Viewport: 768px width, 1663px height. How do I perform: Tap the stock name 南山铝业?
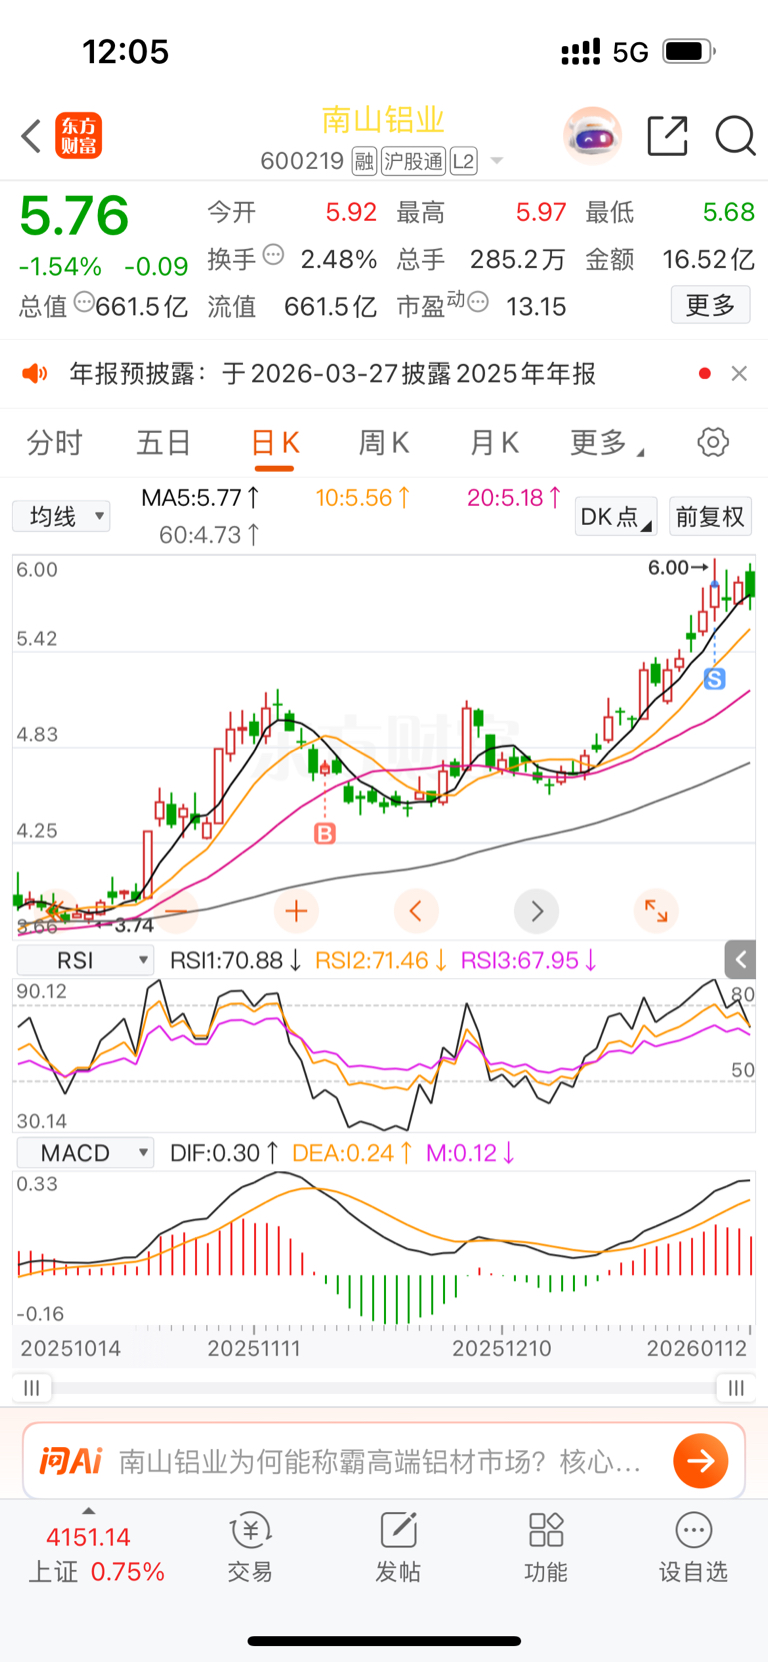383,120
